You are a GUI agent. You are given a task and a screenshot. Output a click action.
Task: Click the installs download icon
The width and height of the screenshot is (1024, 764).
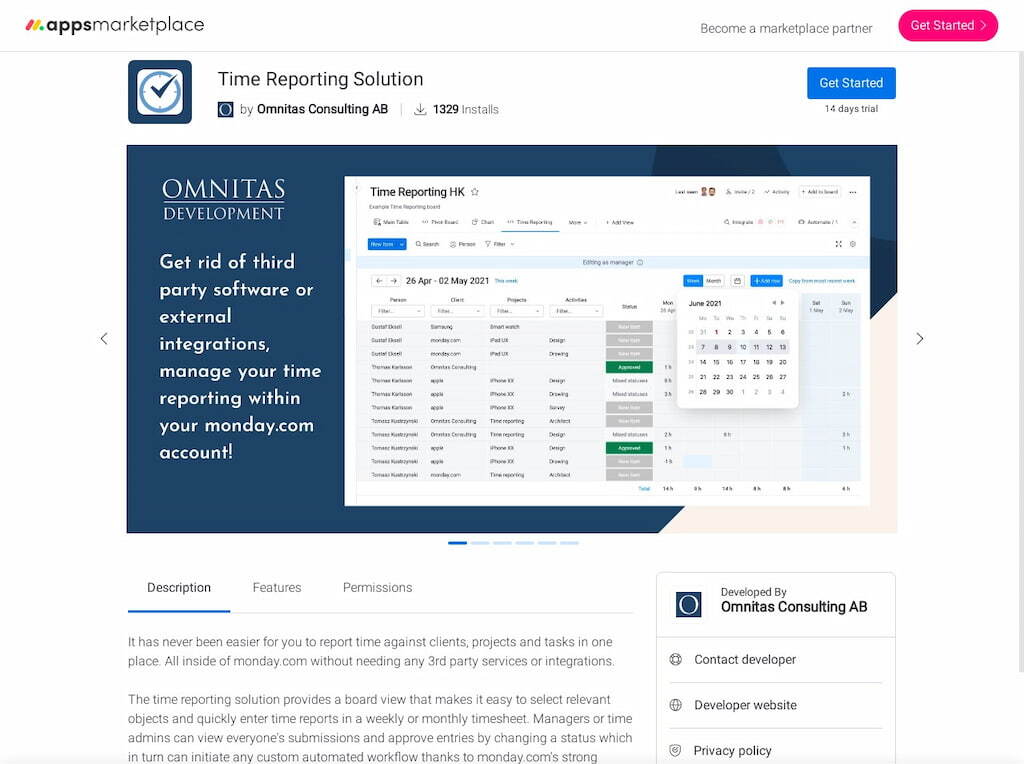(421, 110)
